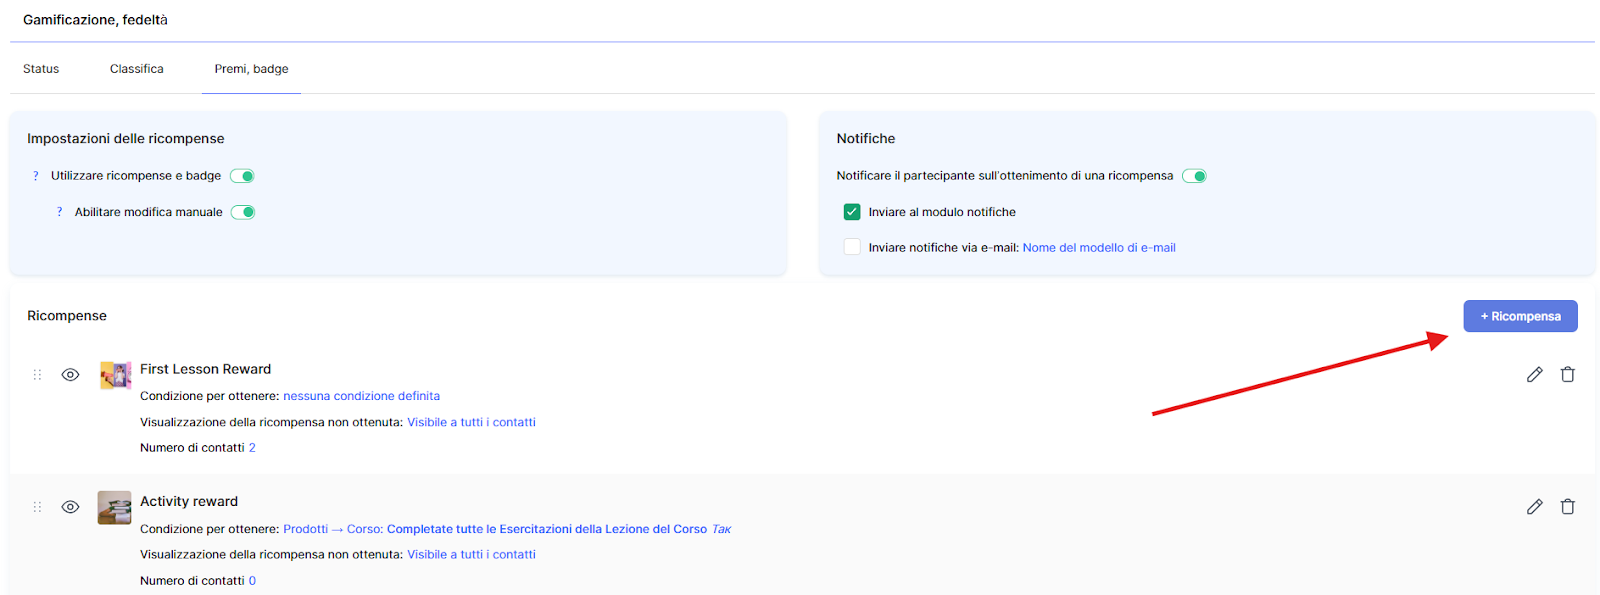The height and width of the screenshot is (595, 1600).
Task: Edit the First Lesson Reward pencil icon
Action: pyautogui.click(x=1534, y=374)
